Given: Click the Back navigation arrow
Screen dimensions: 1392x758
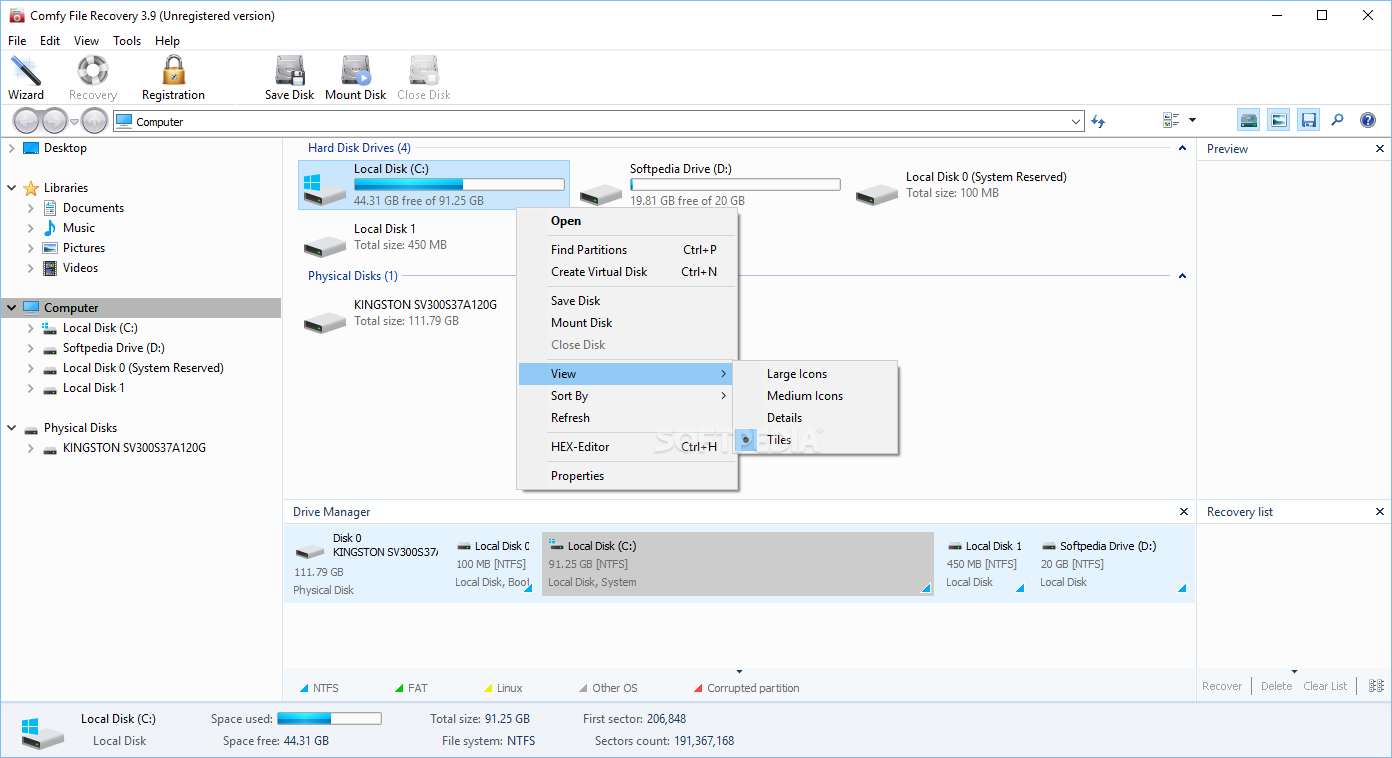Looking at the screenshot, I should [26, 121].
